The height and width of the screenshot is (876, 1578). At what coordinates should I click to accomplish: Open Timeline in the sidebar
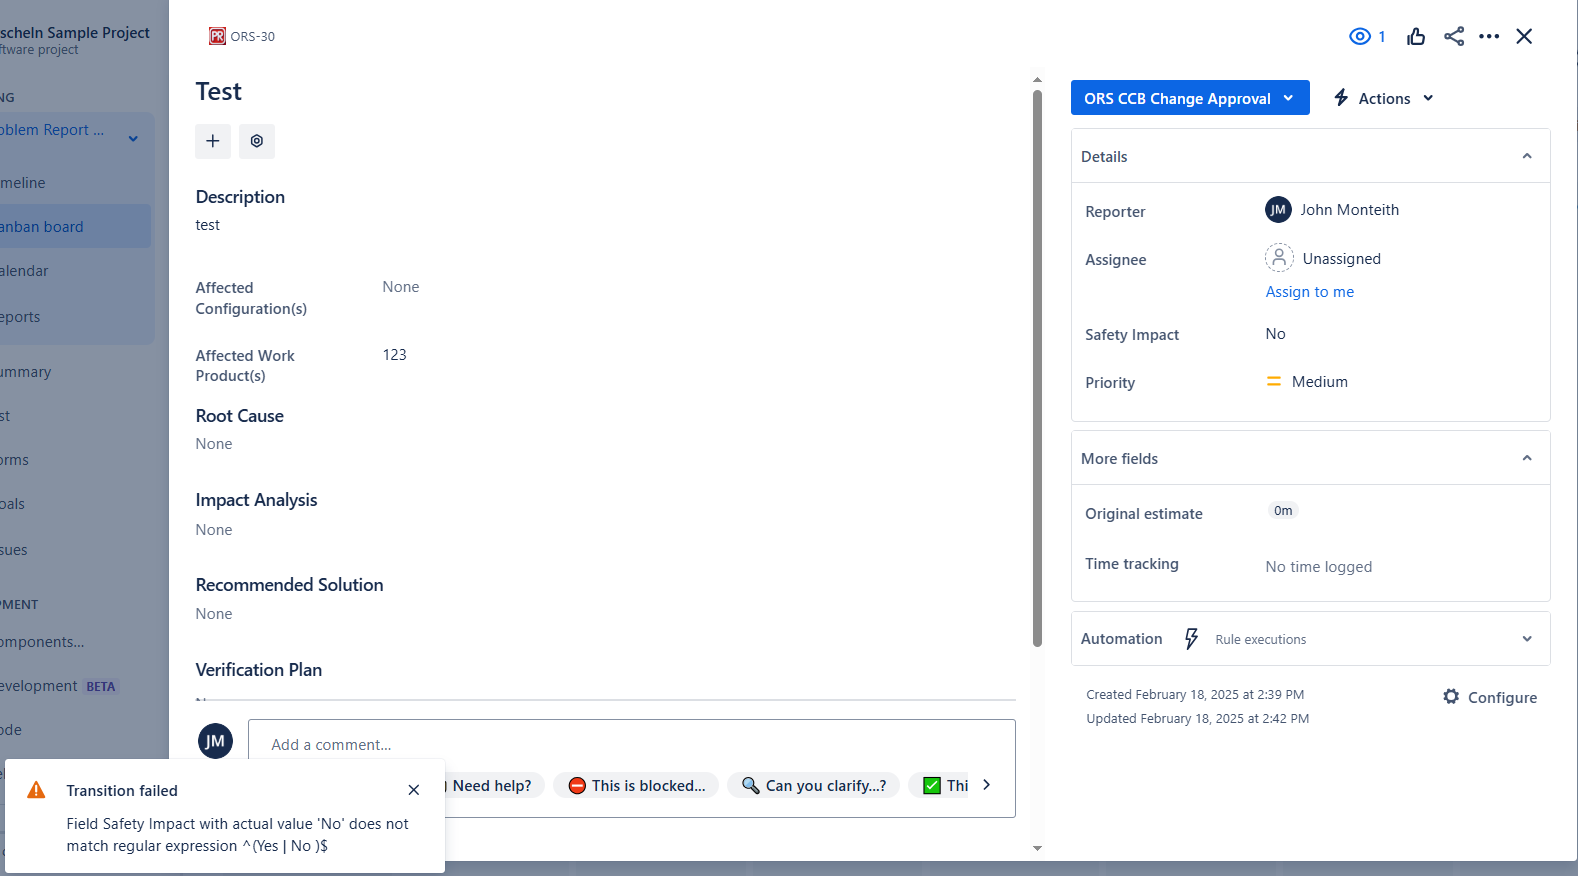[x=23, y=183]
